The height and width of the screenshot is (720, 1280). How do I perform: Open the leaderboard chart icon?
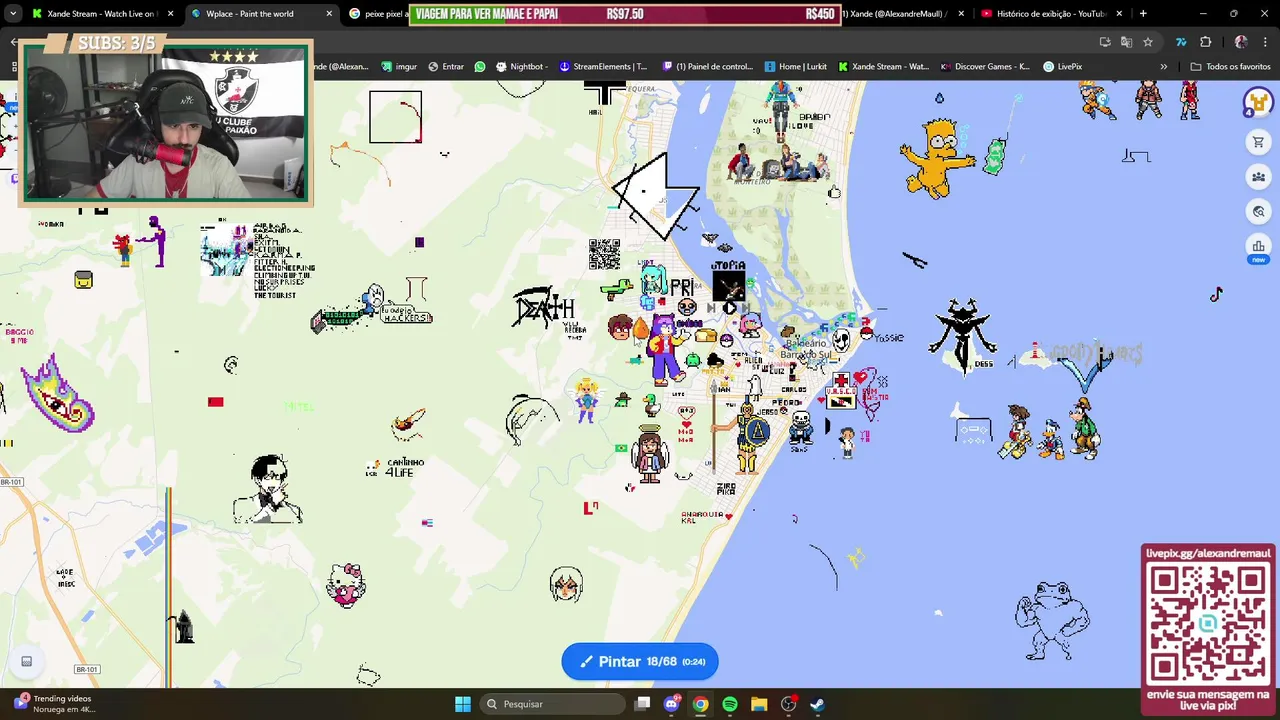pyautogui.click(x=1258, y=246)
